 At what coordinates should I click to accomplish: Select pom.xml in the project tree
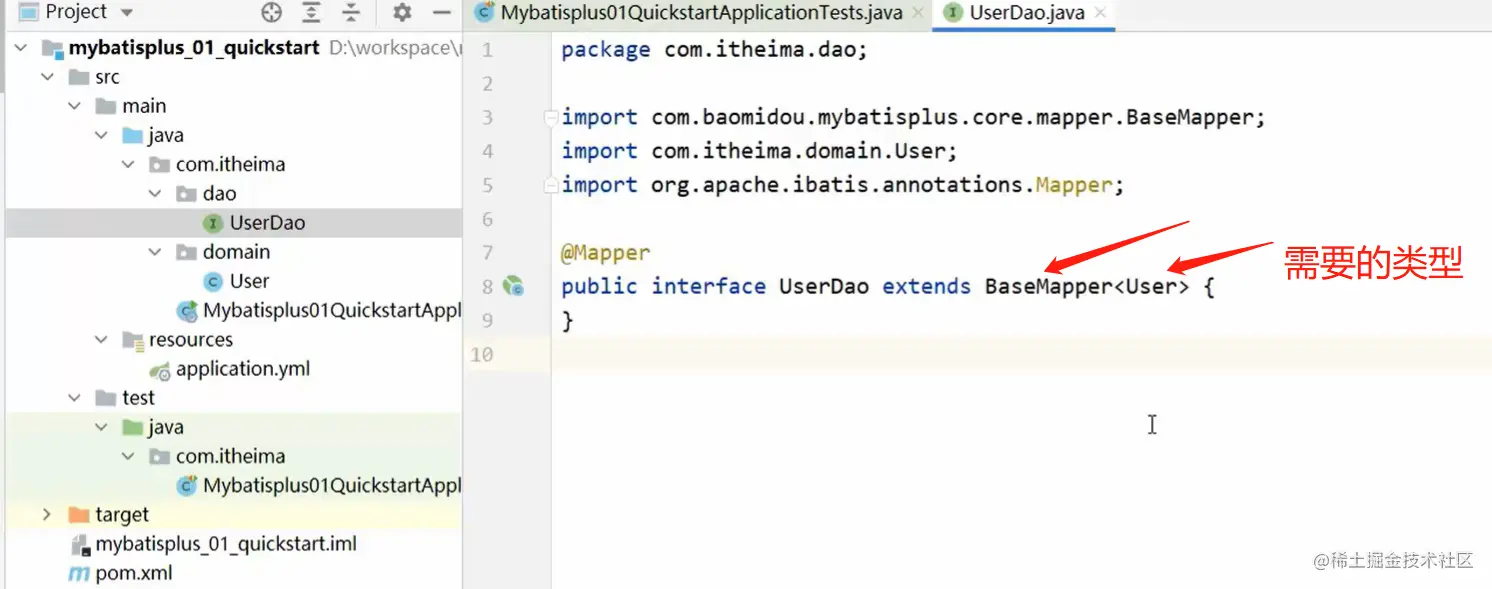point(134,573)
